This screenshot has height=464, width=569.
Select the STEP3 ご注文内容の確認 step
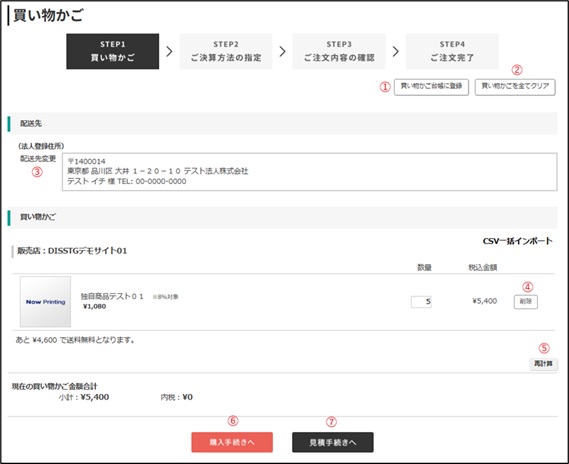339,51
